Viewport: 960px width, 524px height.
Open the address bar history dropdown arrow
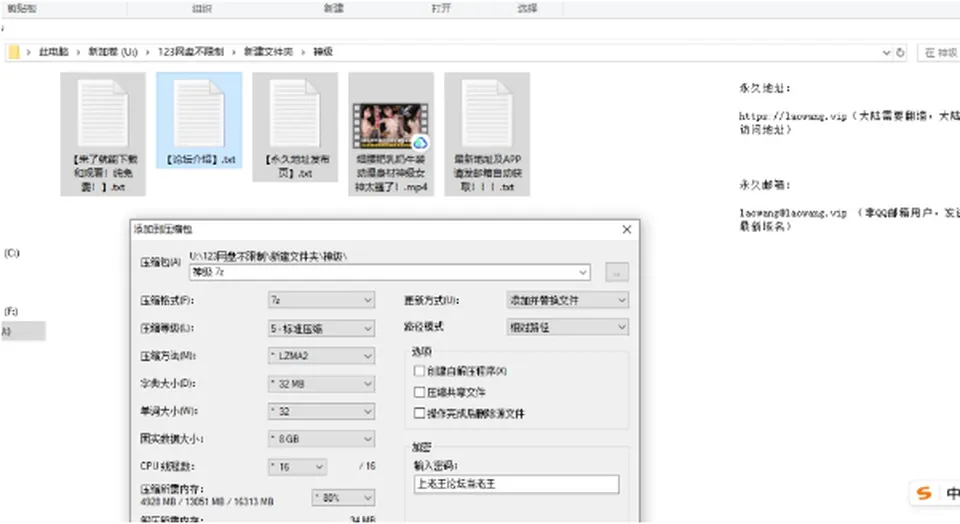[886, 53]
